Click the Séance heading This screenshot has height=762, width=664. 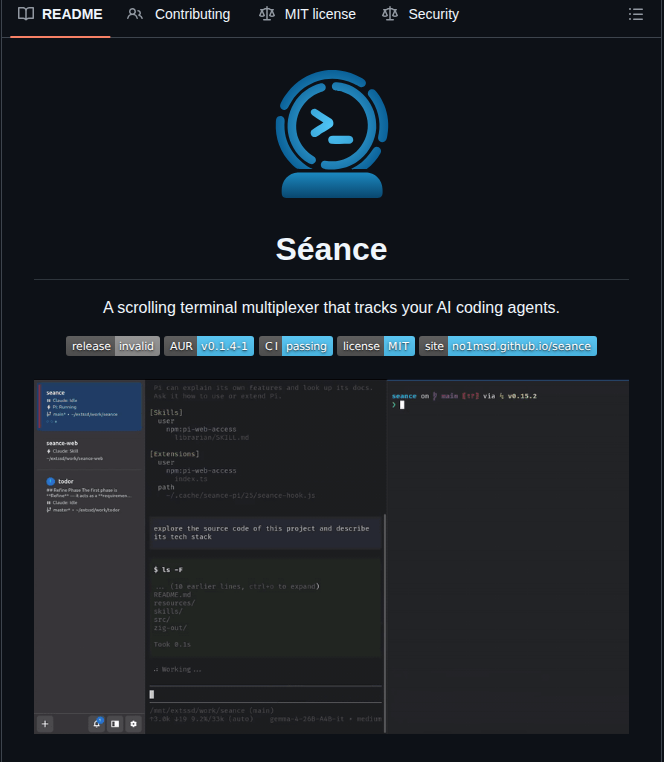(x=332, y=249)
